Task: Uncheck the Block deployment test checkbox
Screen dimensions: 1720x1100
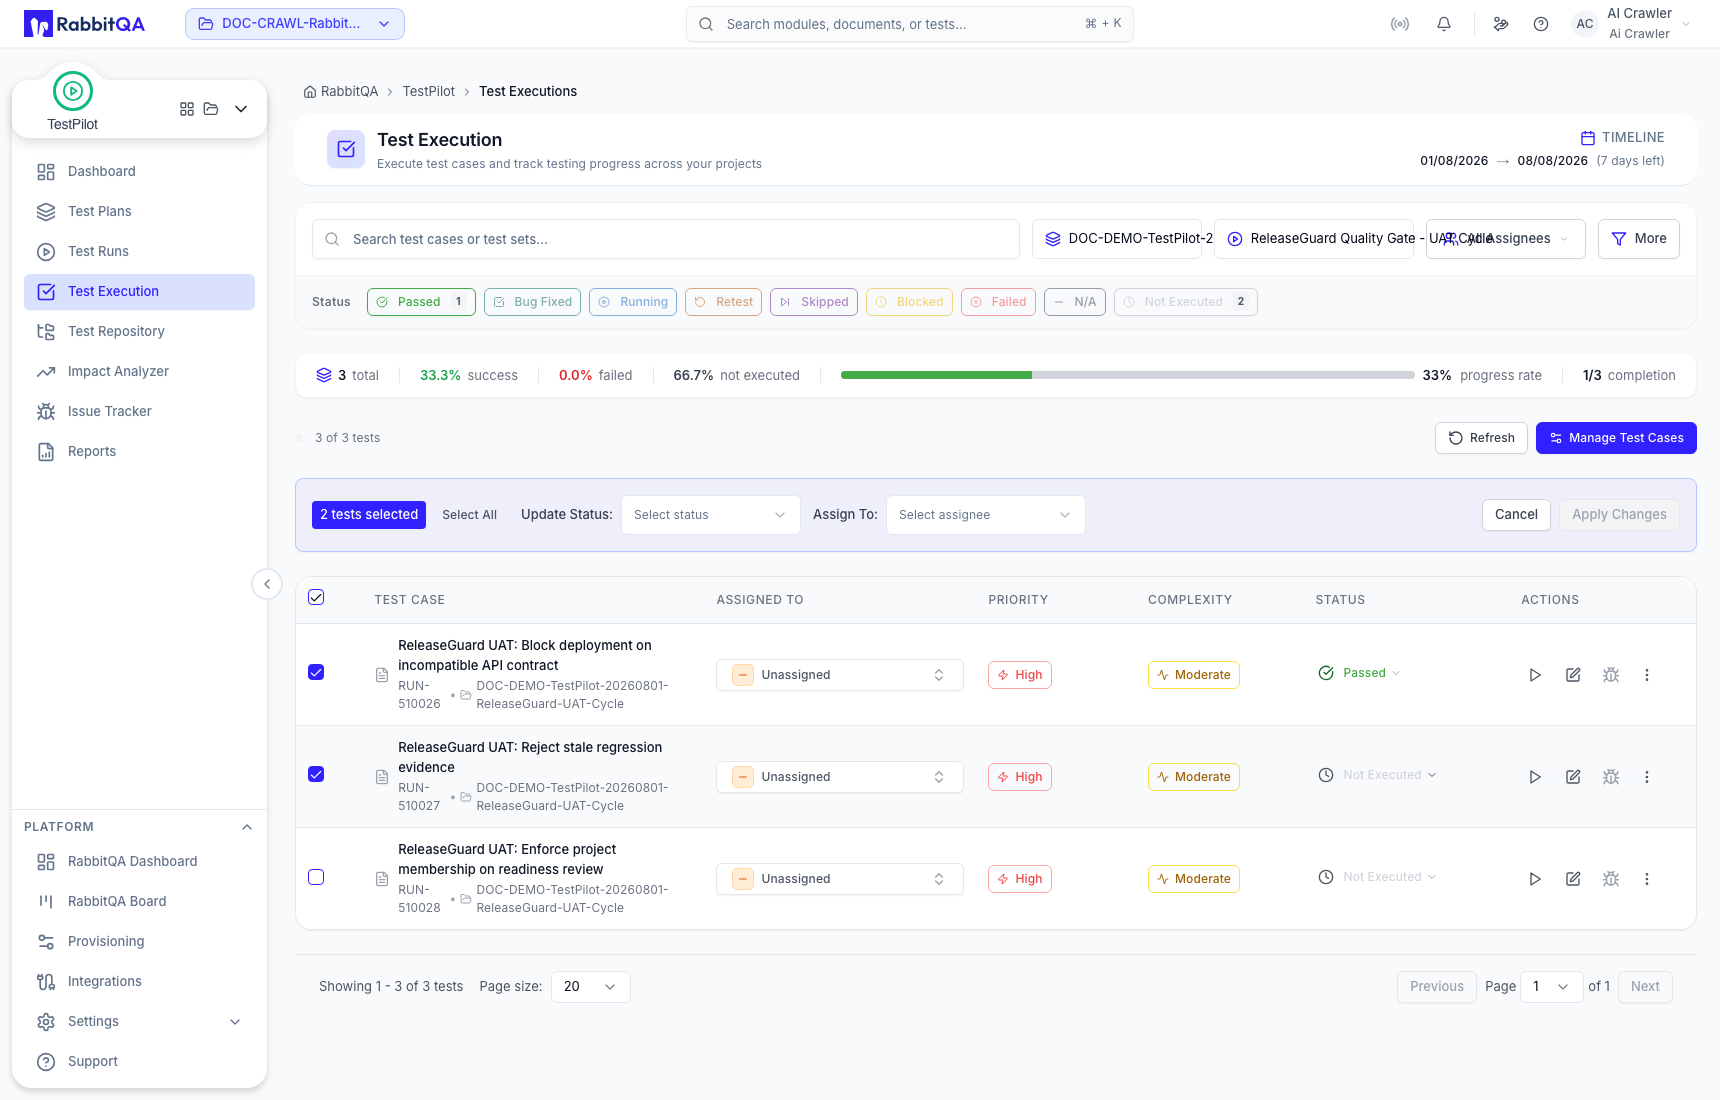Action: tap(316, 672)
